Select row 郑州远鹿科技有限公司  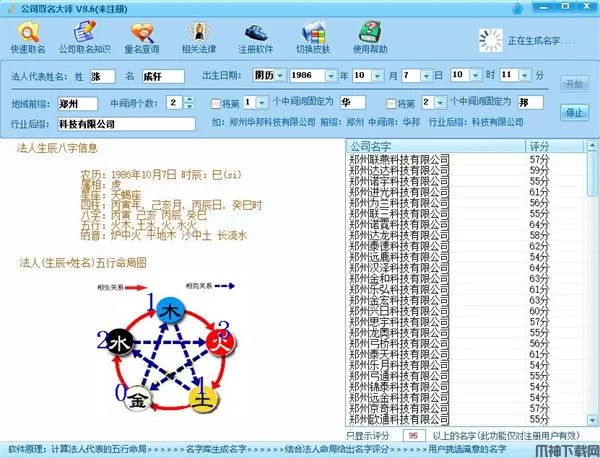466,257
